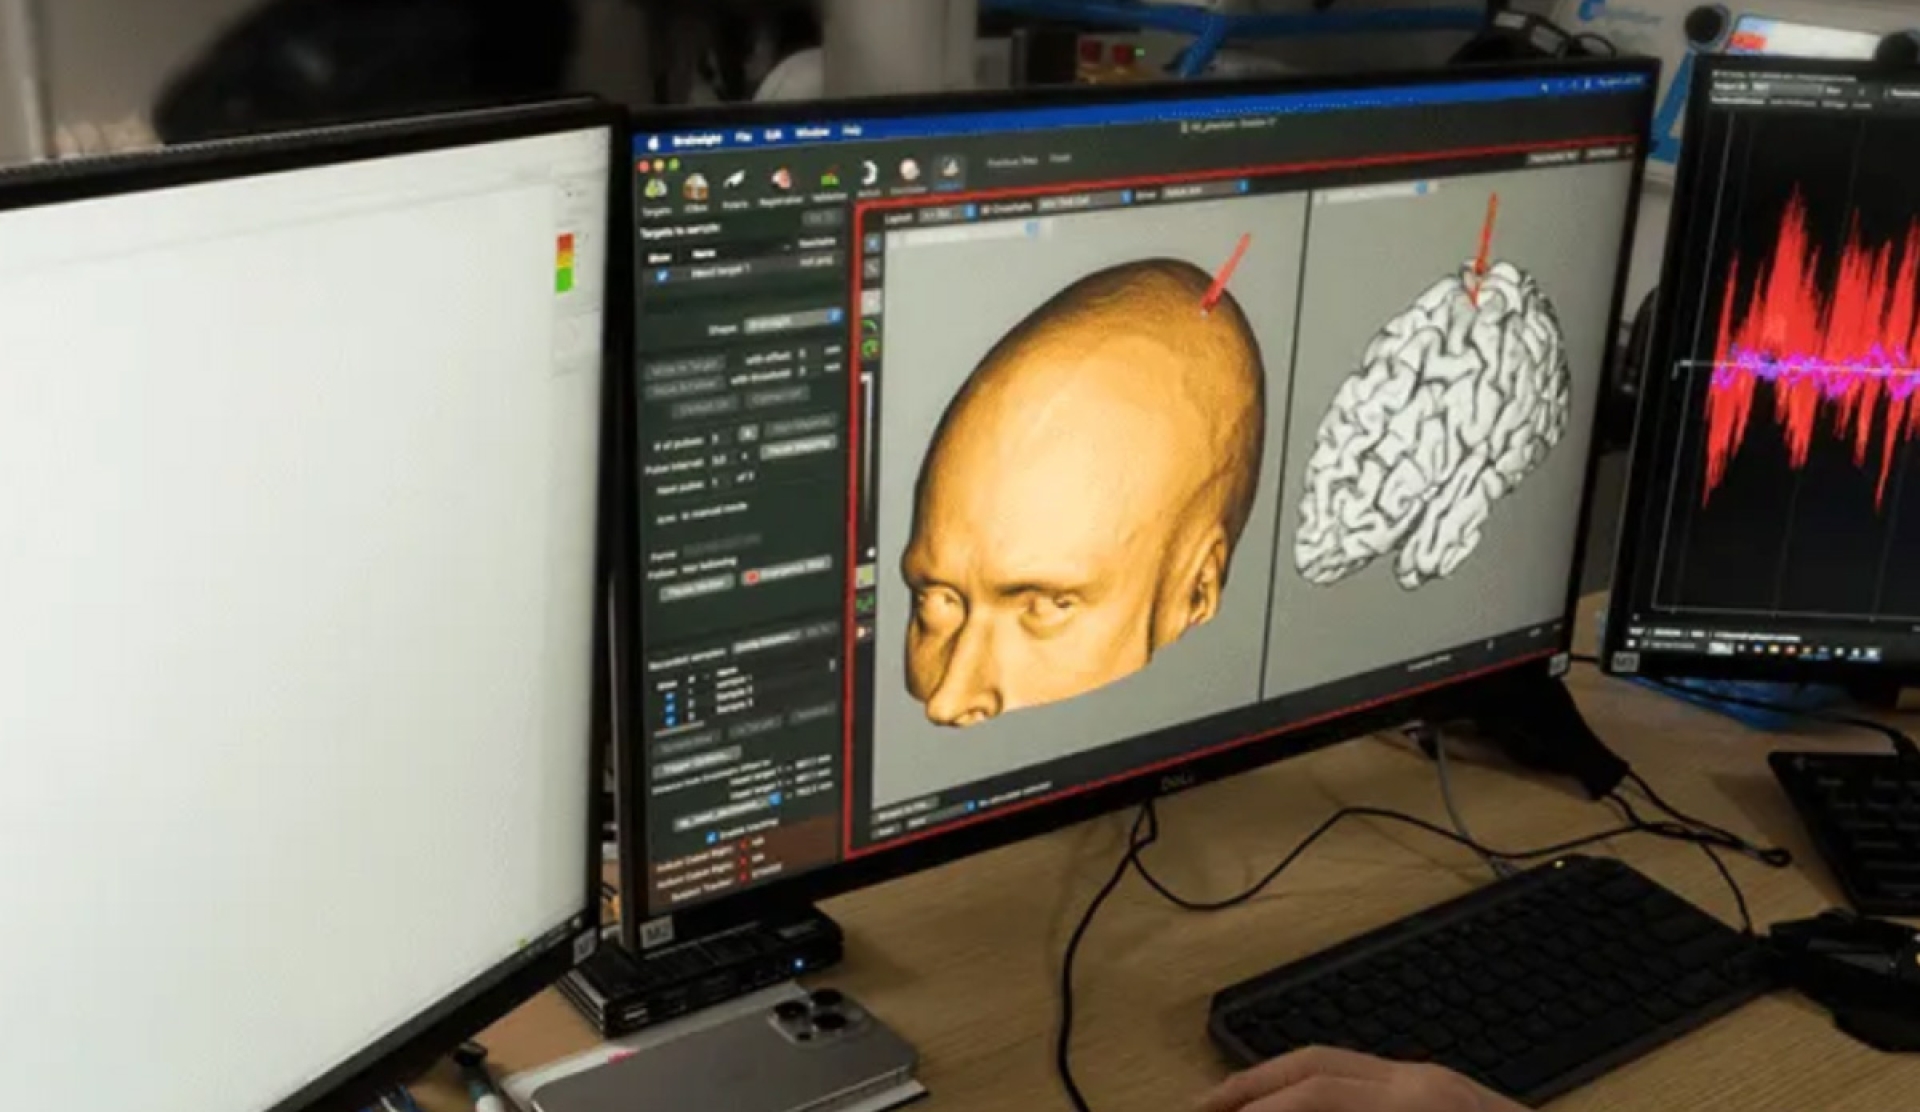
Task: Toggle the Enable tracking checkbox
Action: (712, 837)
